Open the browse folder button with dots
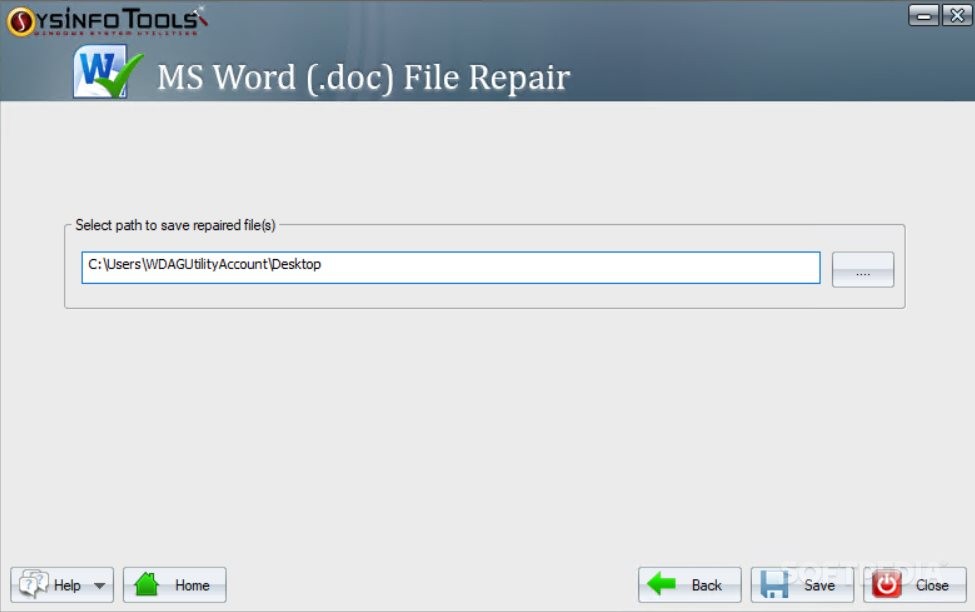Image resolution: width=975 pixels, height=612 pixels. point(863,269)
